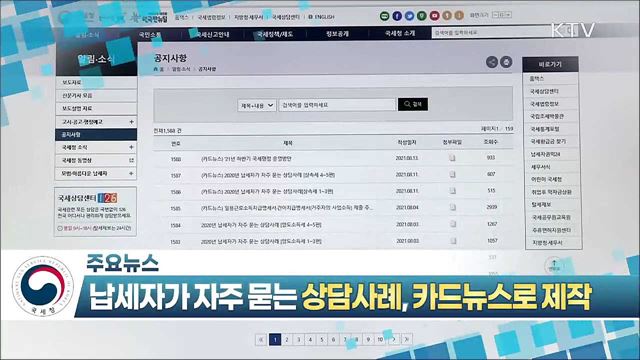Click 국세상담센터 link in top header
640x360 pixels.
pyautogui.click(x=286, y=17)
